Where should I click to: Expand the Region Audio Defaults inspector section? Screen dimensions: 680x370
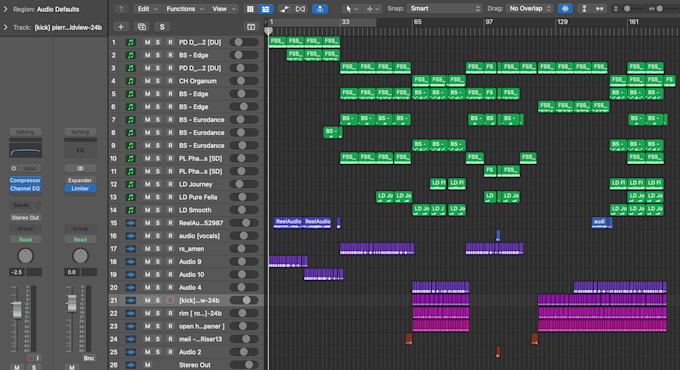click(6, 9)
